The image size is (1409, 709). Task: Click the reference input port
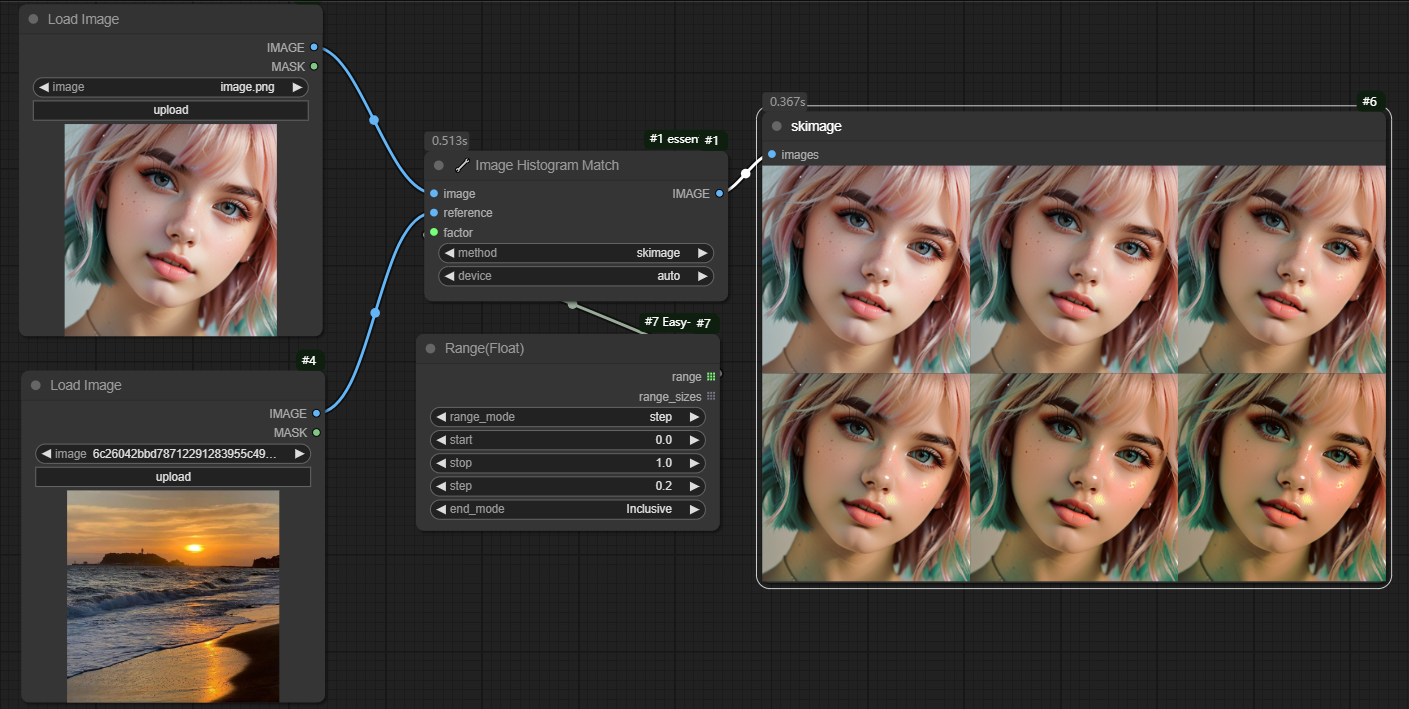(x=434, y=213)
